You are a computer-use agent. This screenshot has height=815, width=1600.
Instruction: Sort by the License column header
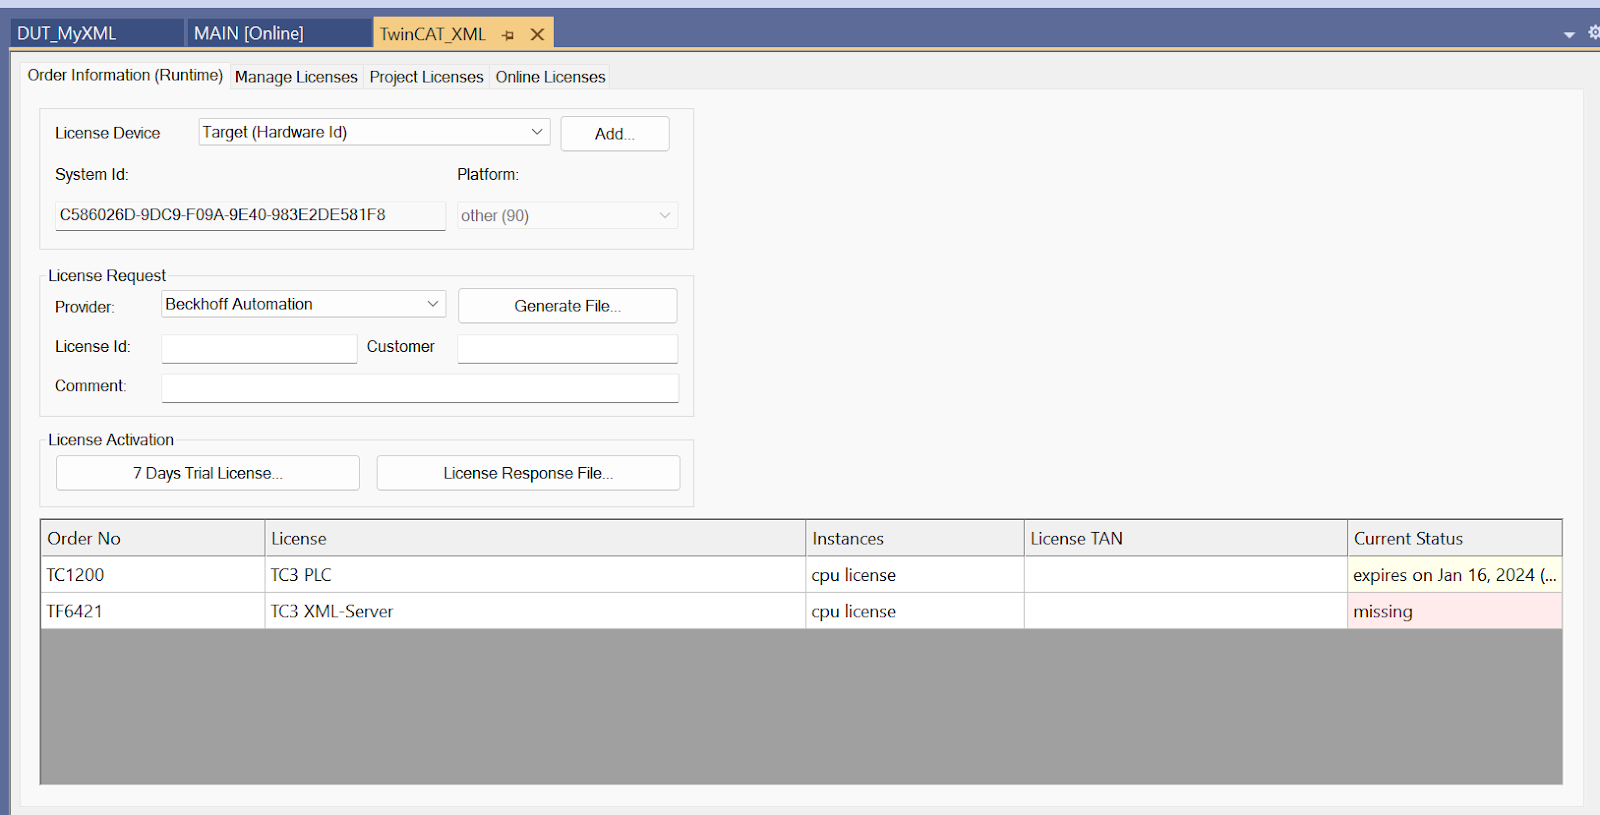click(x=535, y=538)
